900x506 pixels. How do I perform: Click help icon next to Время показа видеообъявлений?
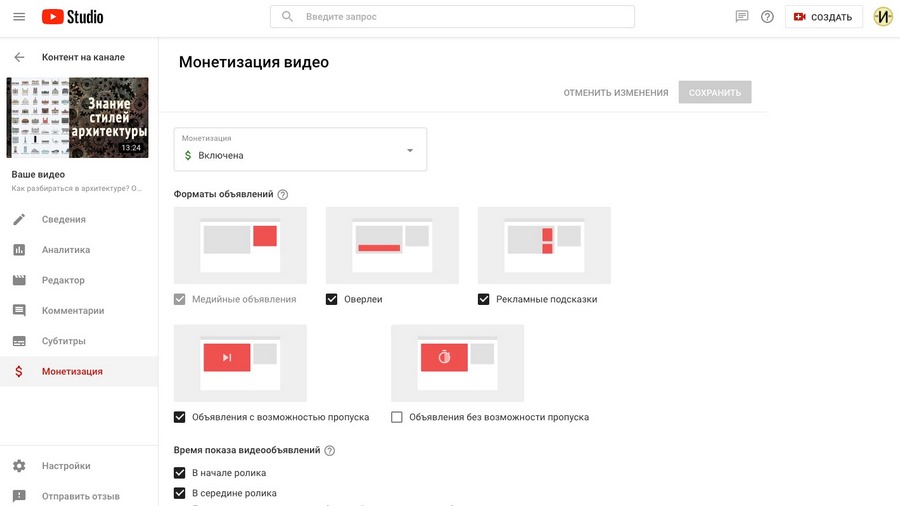click(x=330, y=451)
